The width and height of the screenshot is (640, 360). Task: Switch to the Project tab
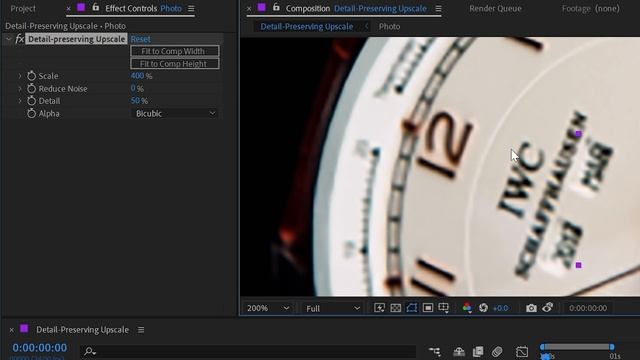[x=23, y=9]
